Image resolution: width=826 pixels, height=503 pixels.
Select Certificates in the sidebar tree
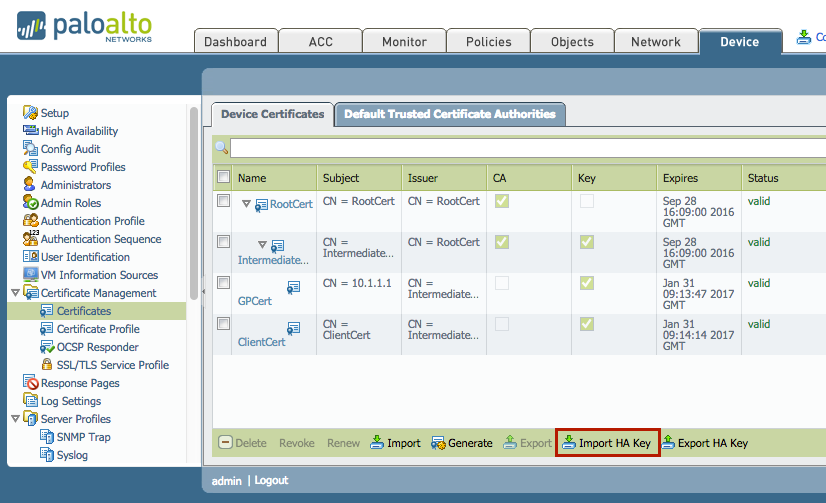point(97,311)
